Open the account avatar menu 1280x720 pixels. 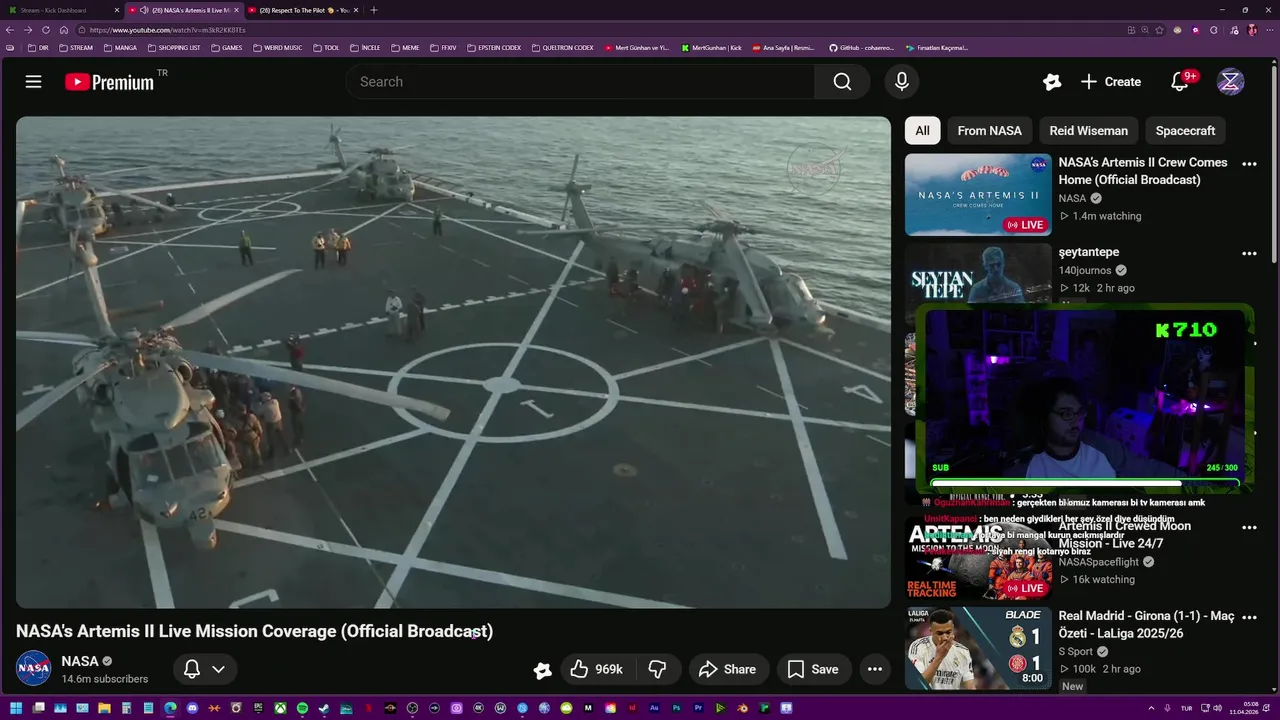[x=1230, y=82]
